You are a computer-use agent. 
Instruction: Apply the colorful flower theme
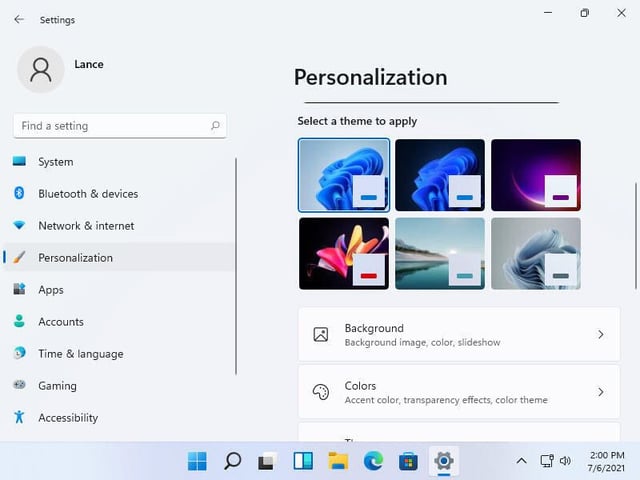(344, 253)
